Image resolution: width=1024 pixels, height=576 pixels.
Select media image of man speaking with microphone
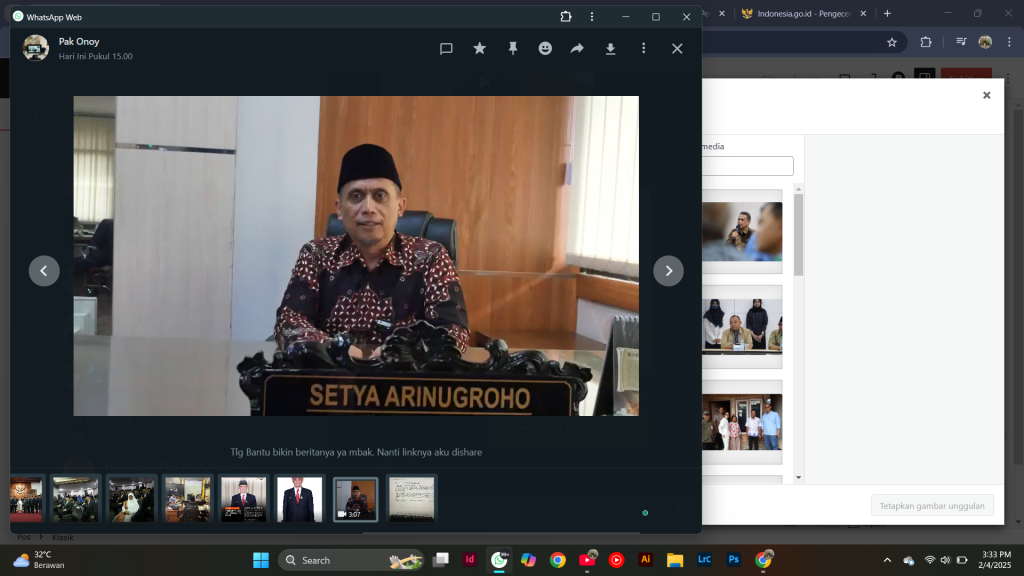pyautogui.click(x=743, y=231)
